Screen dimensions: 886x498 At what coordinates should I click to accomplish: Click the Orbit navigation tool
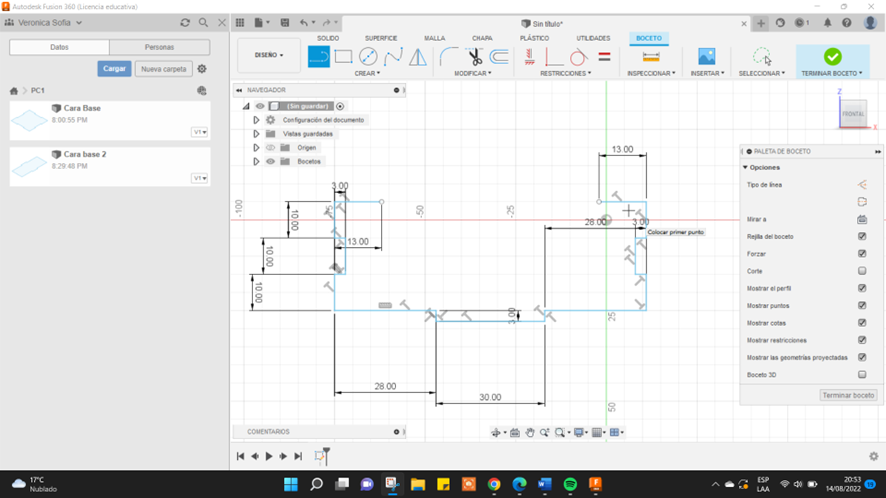pyautogui.click(x=496, y=432)
